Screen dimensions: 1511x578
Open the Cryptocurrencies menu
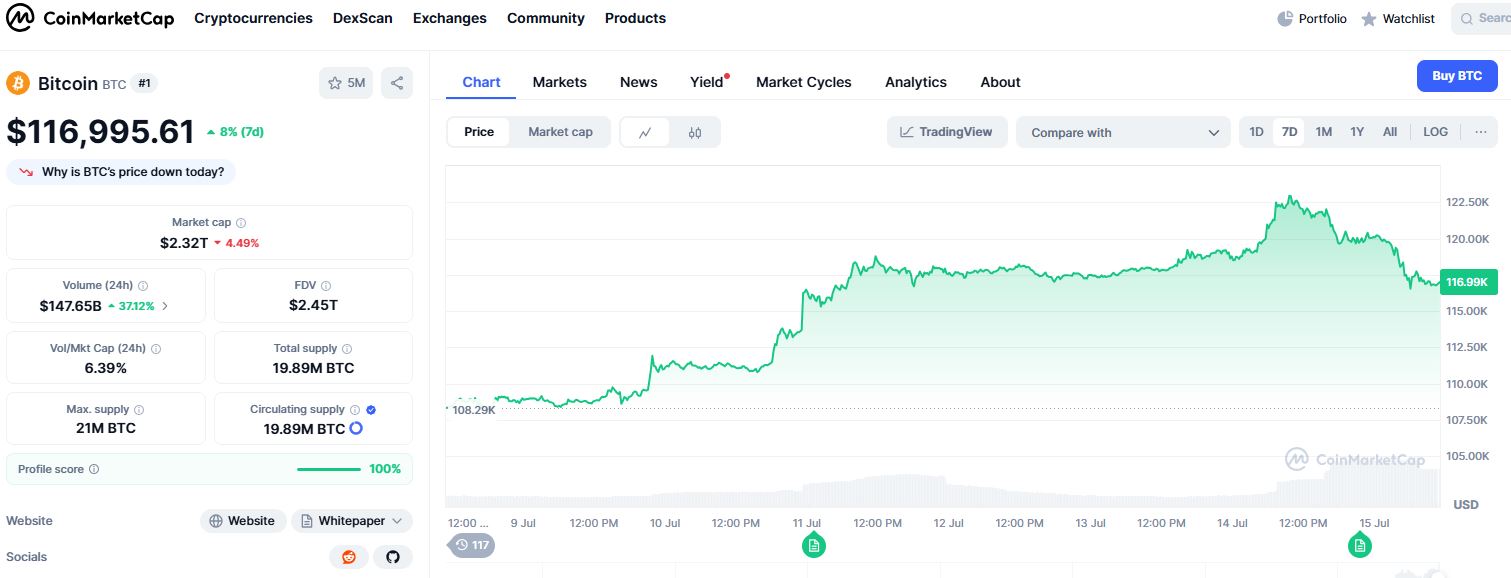(x=253, y=18)
